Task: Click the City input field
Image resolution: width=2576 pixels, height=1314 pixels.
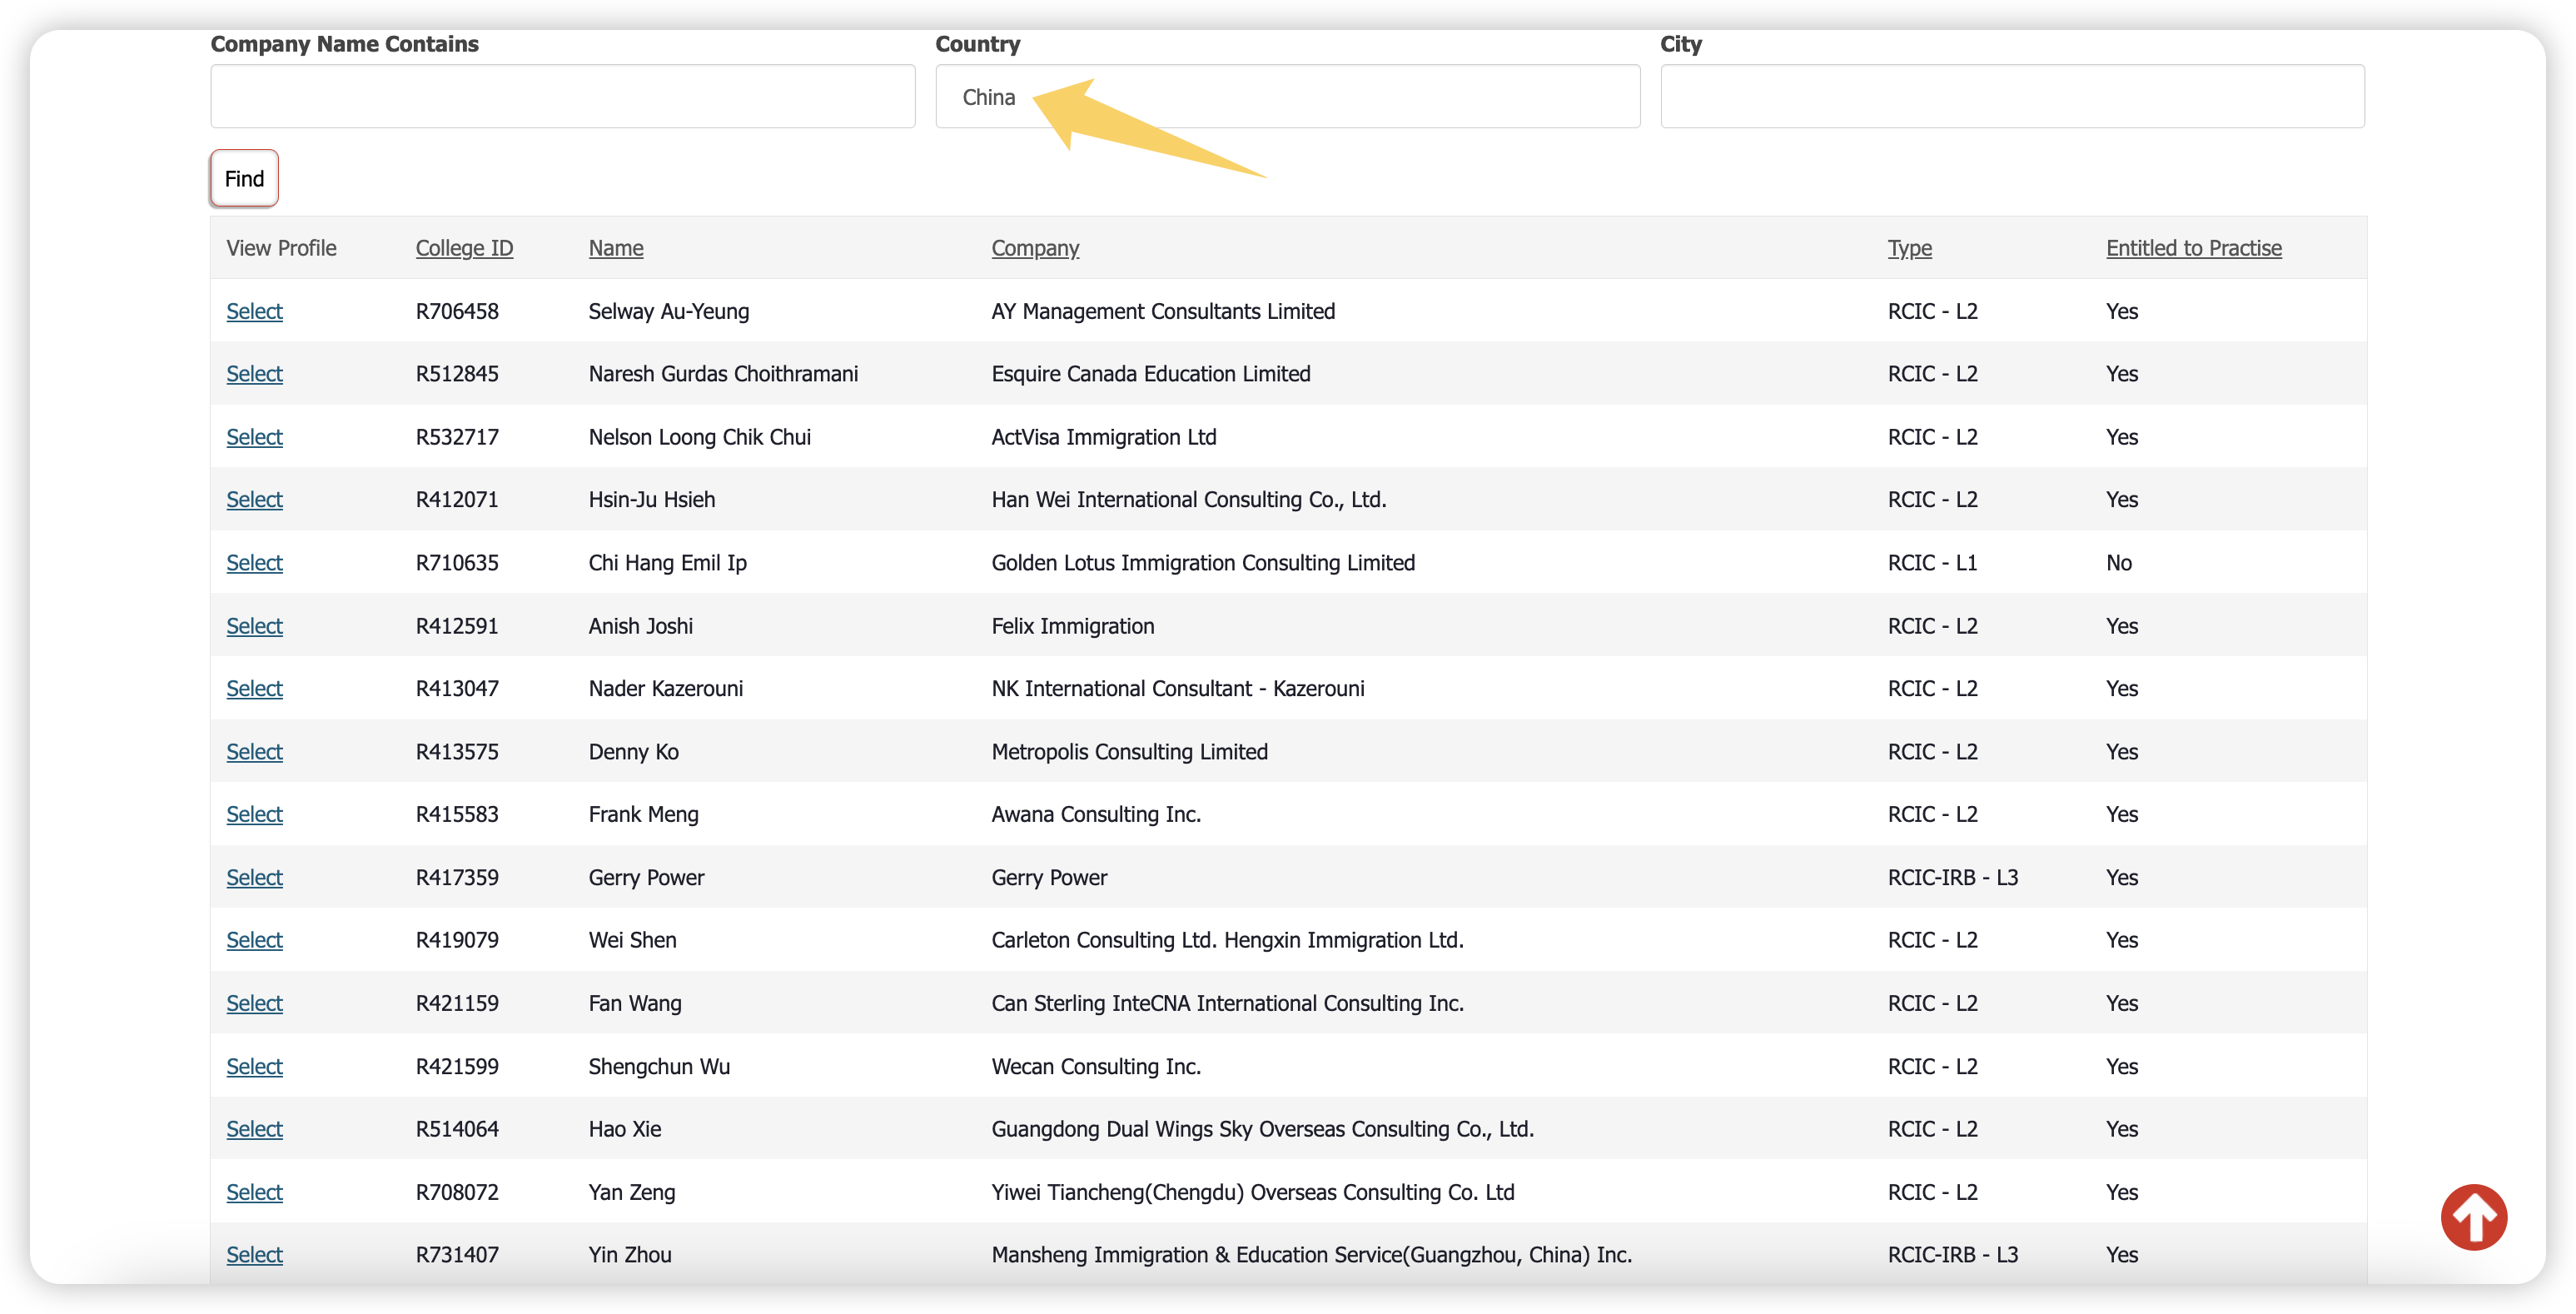Action: click(2012, 97)
